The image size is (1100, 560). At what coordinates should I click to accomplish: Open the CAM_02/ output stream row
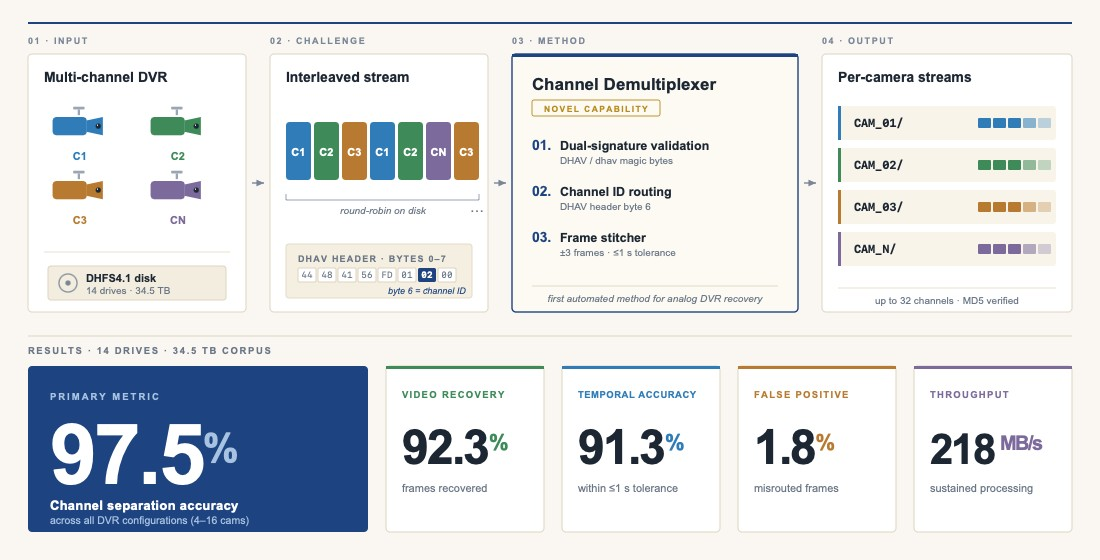coord(947,165)
